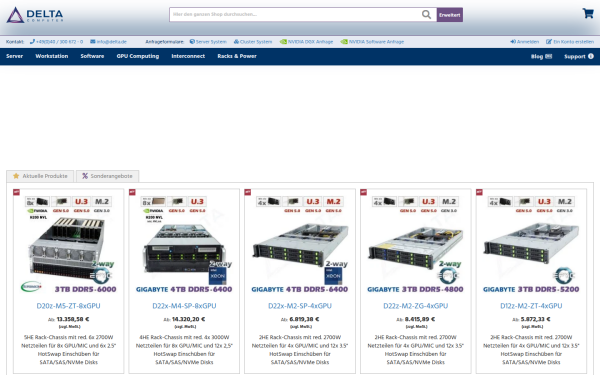Click the U.3 icon on D20z-M5-ZT-8xGPU
600x375 pixels.
click(x=82, y=202)
